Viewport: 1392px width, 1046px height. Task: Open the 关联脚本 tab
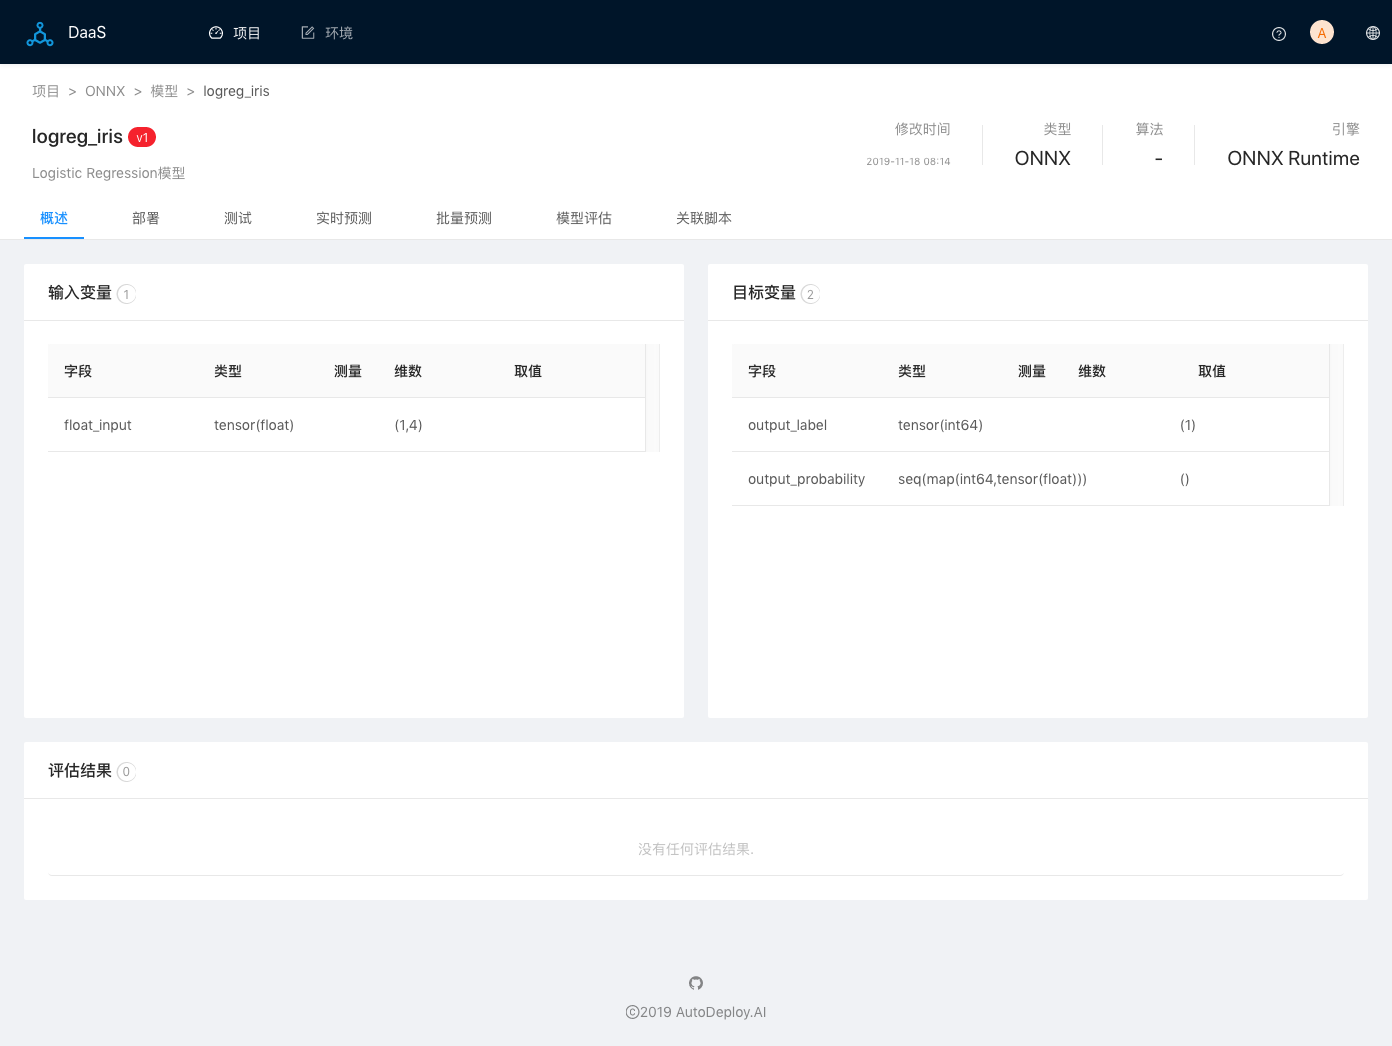coord(704,218)
